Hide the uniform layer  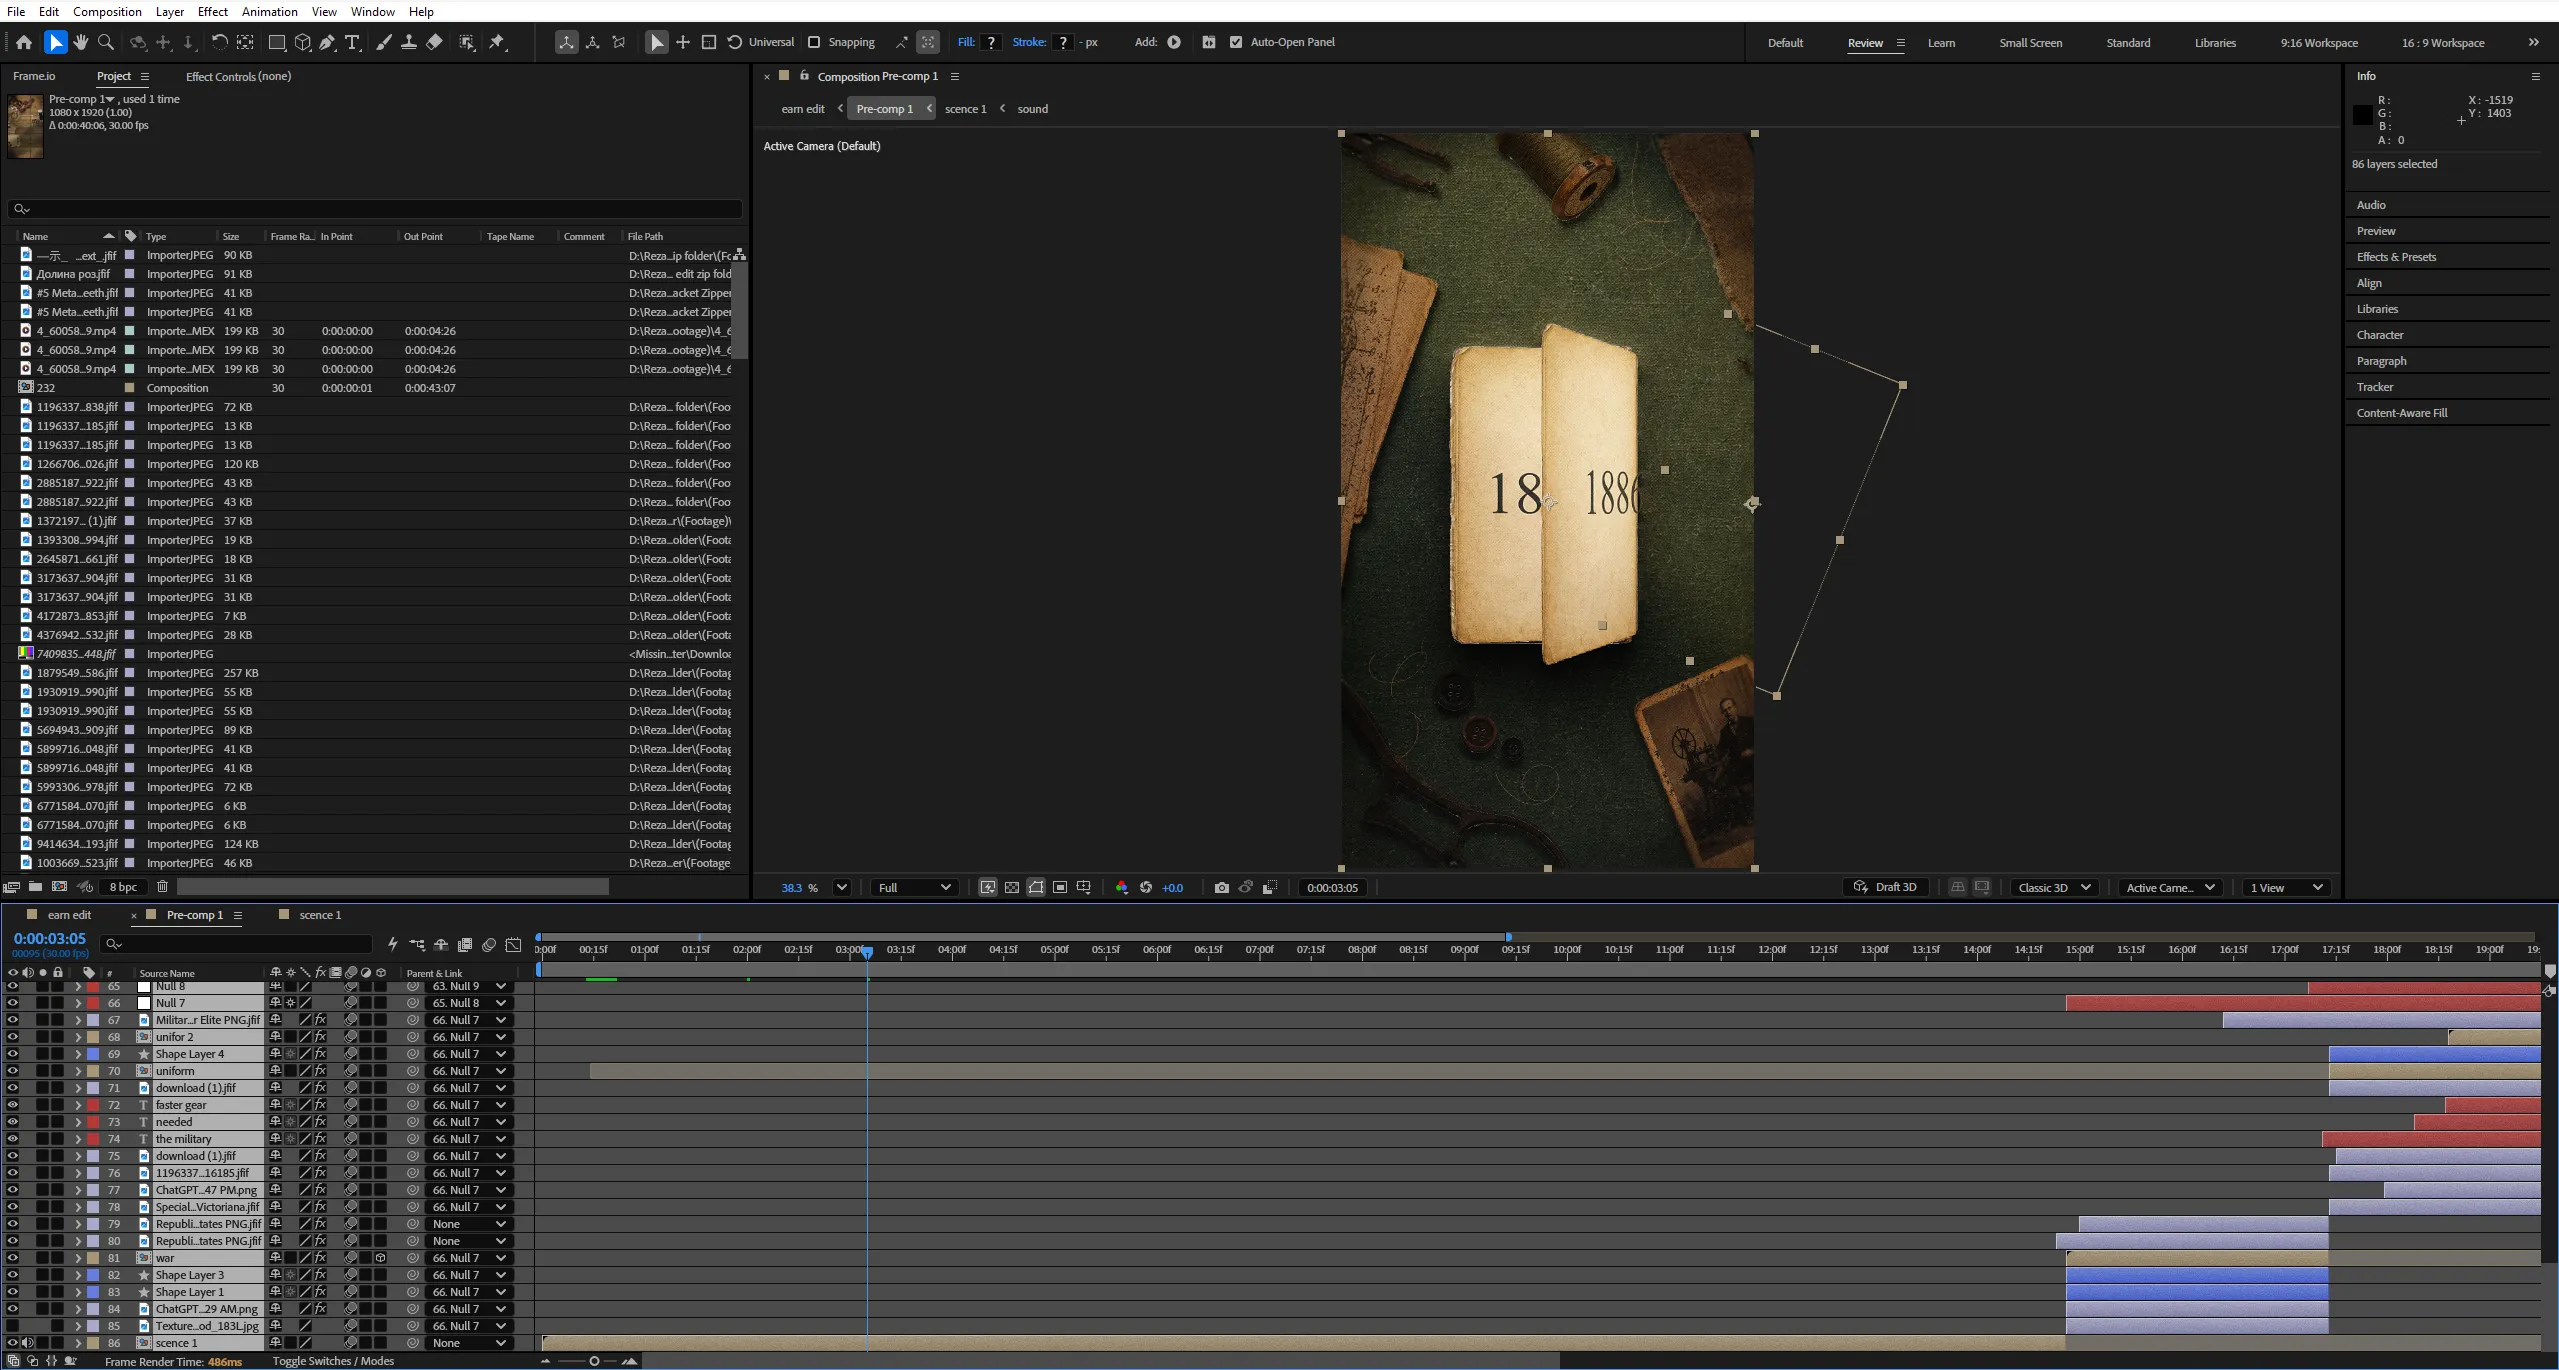[12, 1071]
